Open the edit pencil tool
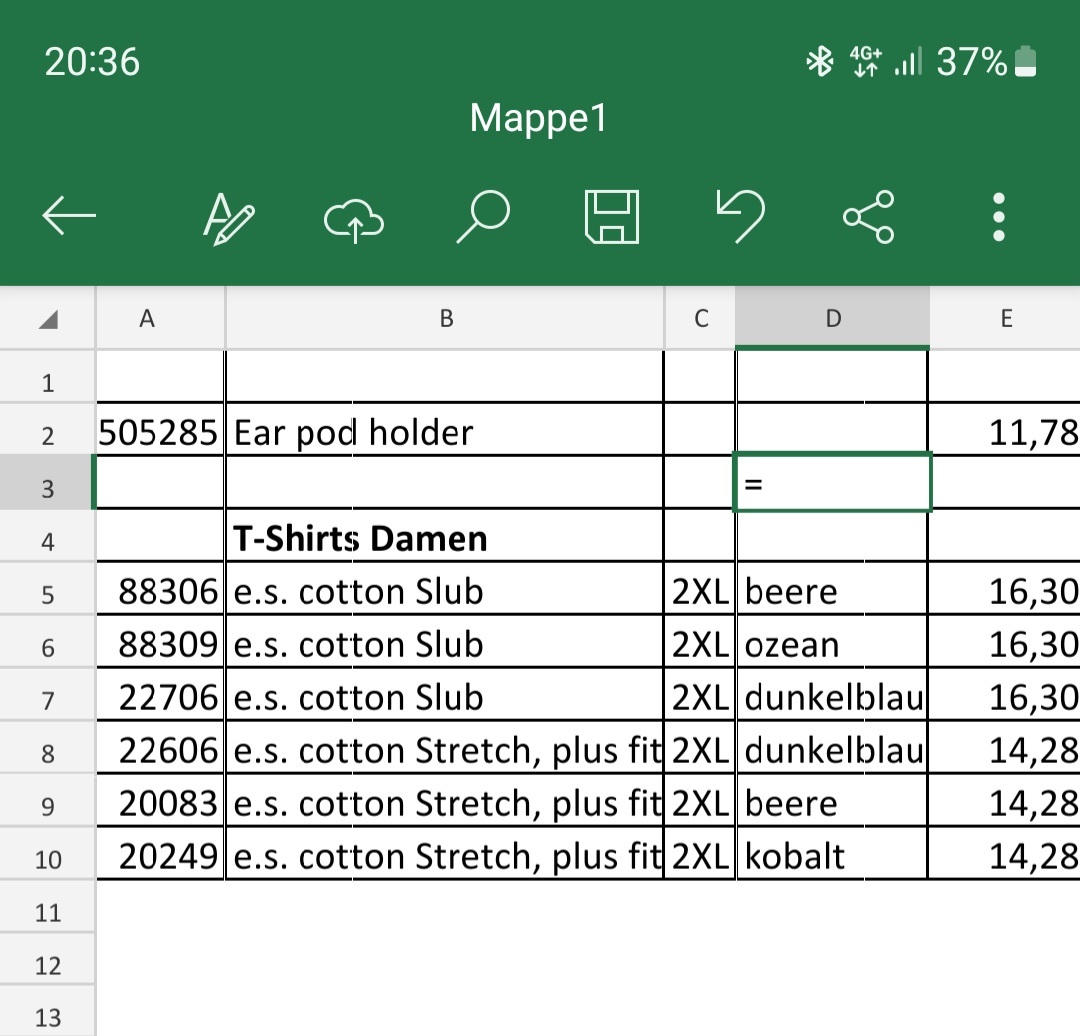The height and width of the screenshot is (1036, 1080). (229, 217)
